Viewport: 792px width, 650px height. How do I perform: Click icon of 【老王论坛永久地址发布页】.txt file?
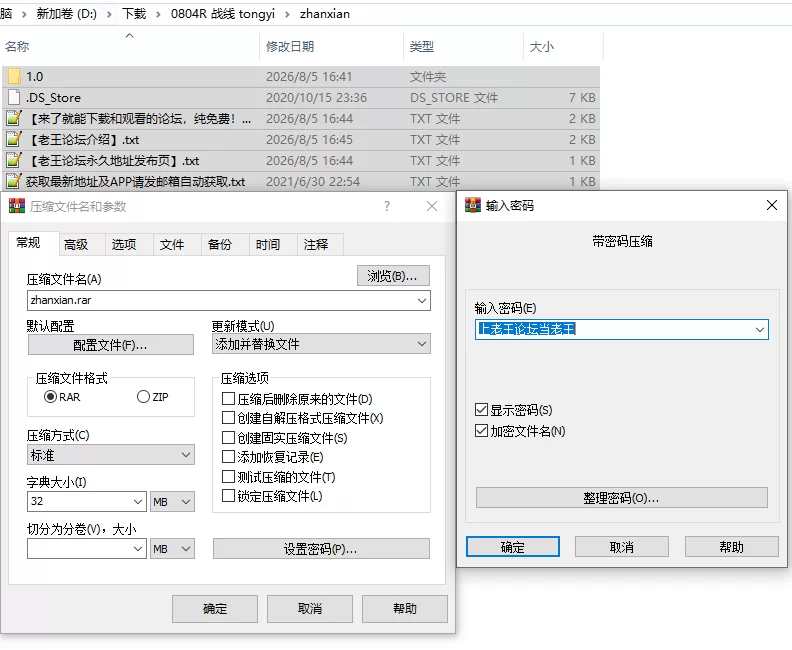coord(14,160)
